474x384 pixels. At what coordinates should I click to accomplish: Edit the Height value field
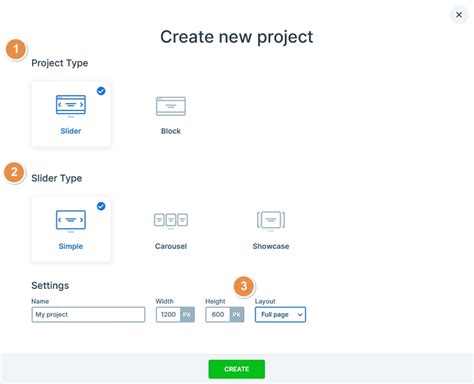218,314
